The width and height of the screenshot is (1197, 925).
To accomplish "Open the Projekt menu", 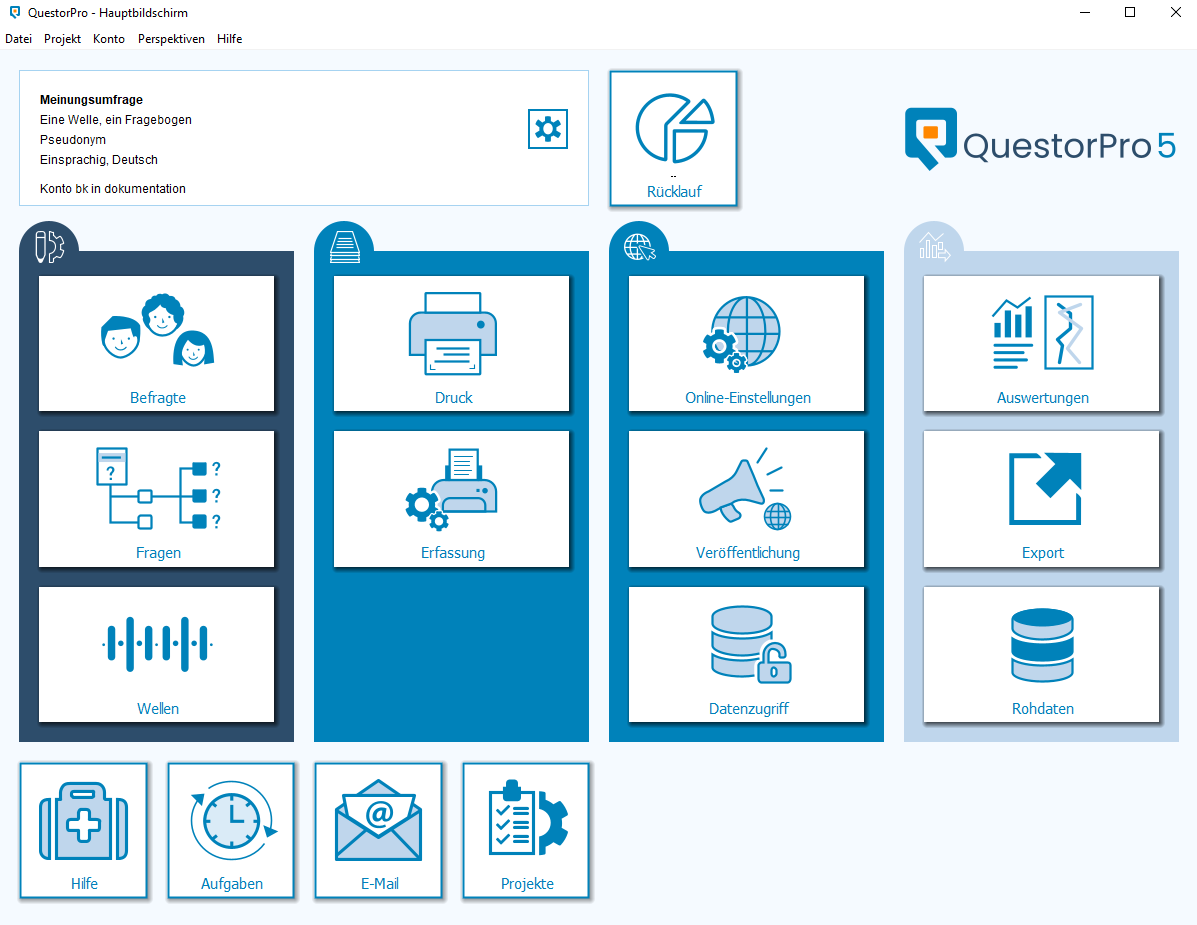I will (63, 39).
